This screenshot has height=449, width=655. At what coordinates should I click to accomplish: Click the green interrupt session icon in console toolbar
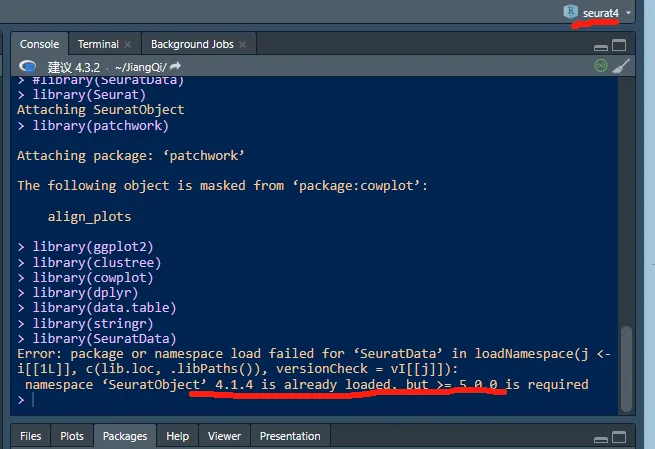click(x=601, y=66)
